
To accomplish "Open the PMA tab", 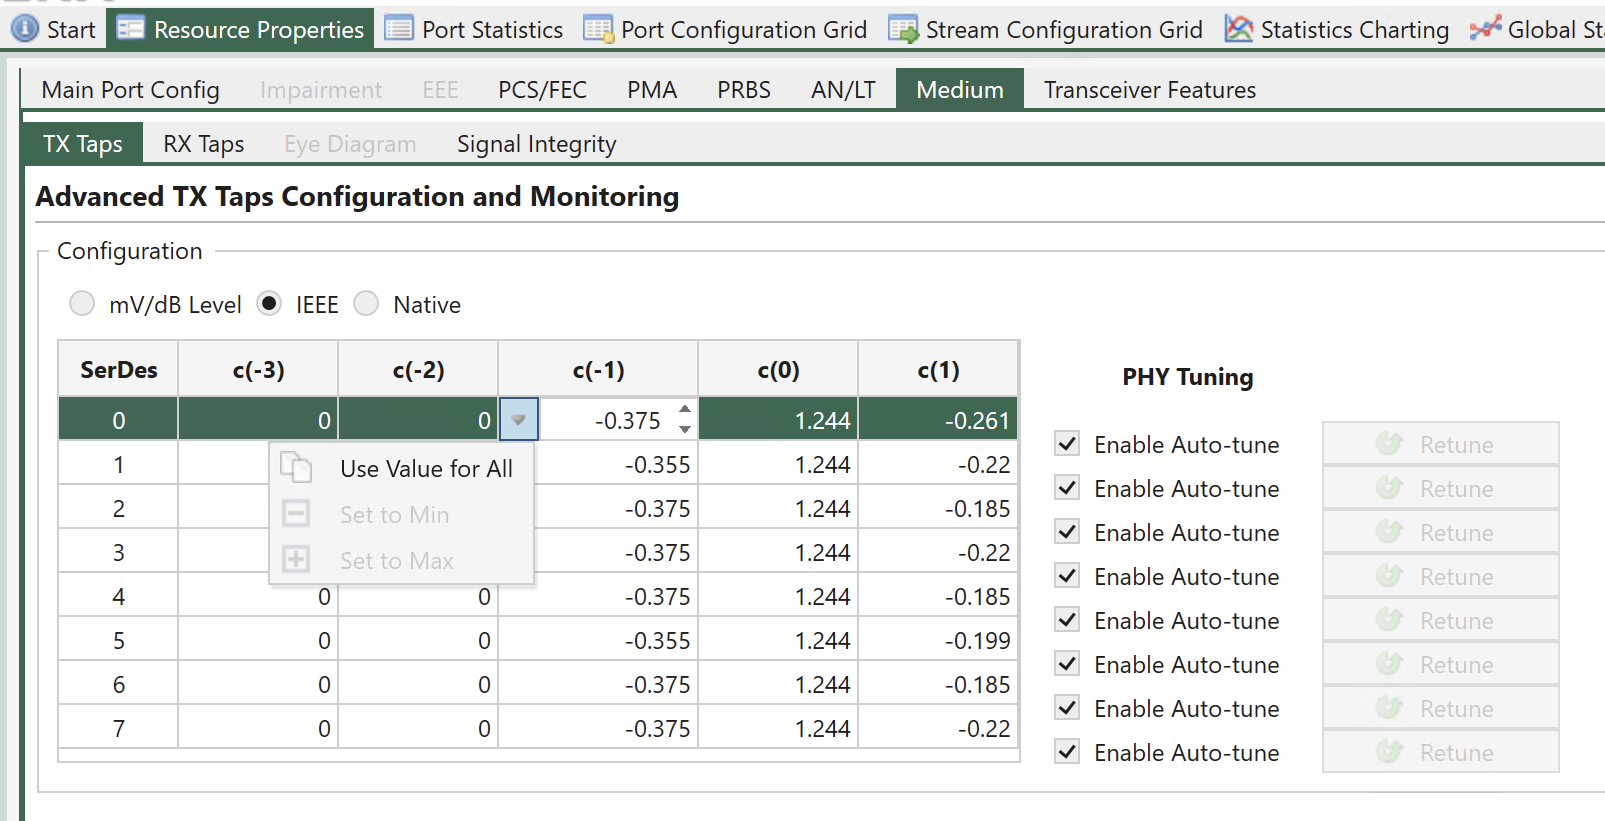I will point(652,90).
